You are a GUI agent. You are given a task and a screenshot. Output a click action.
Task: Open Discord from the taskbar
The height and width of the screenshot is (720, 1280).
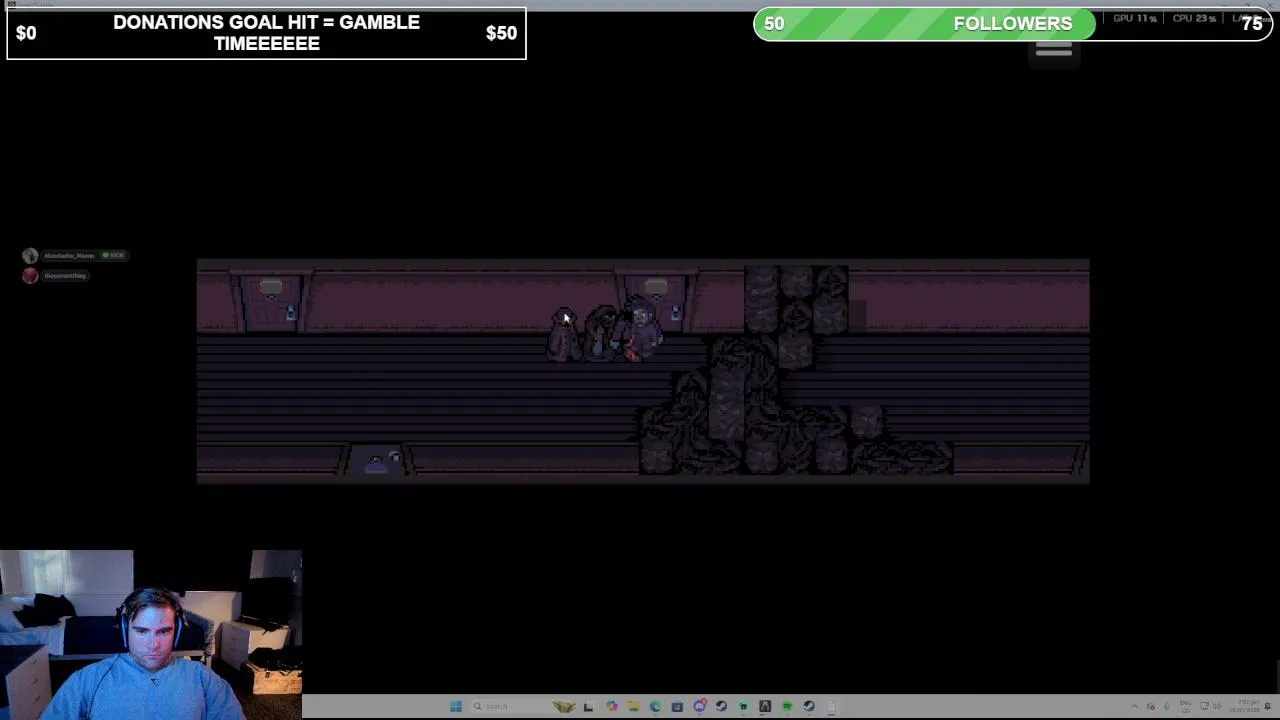click(699, 706)
